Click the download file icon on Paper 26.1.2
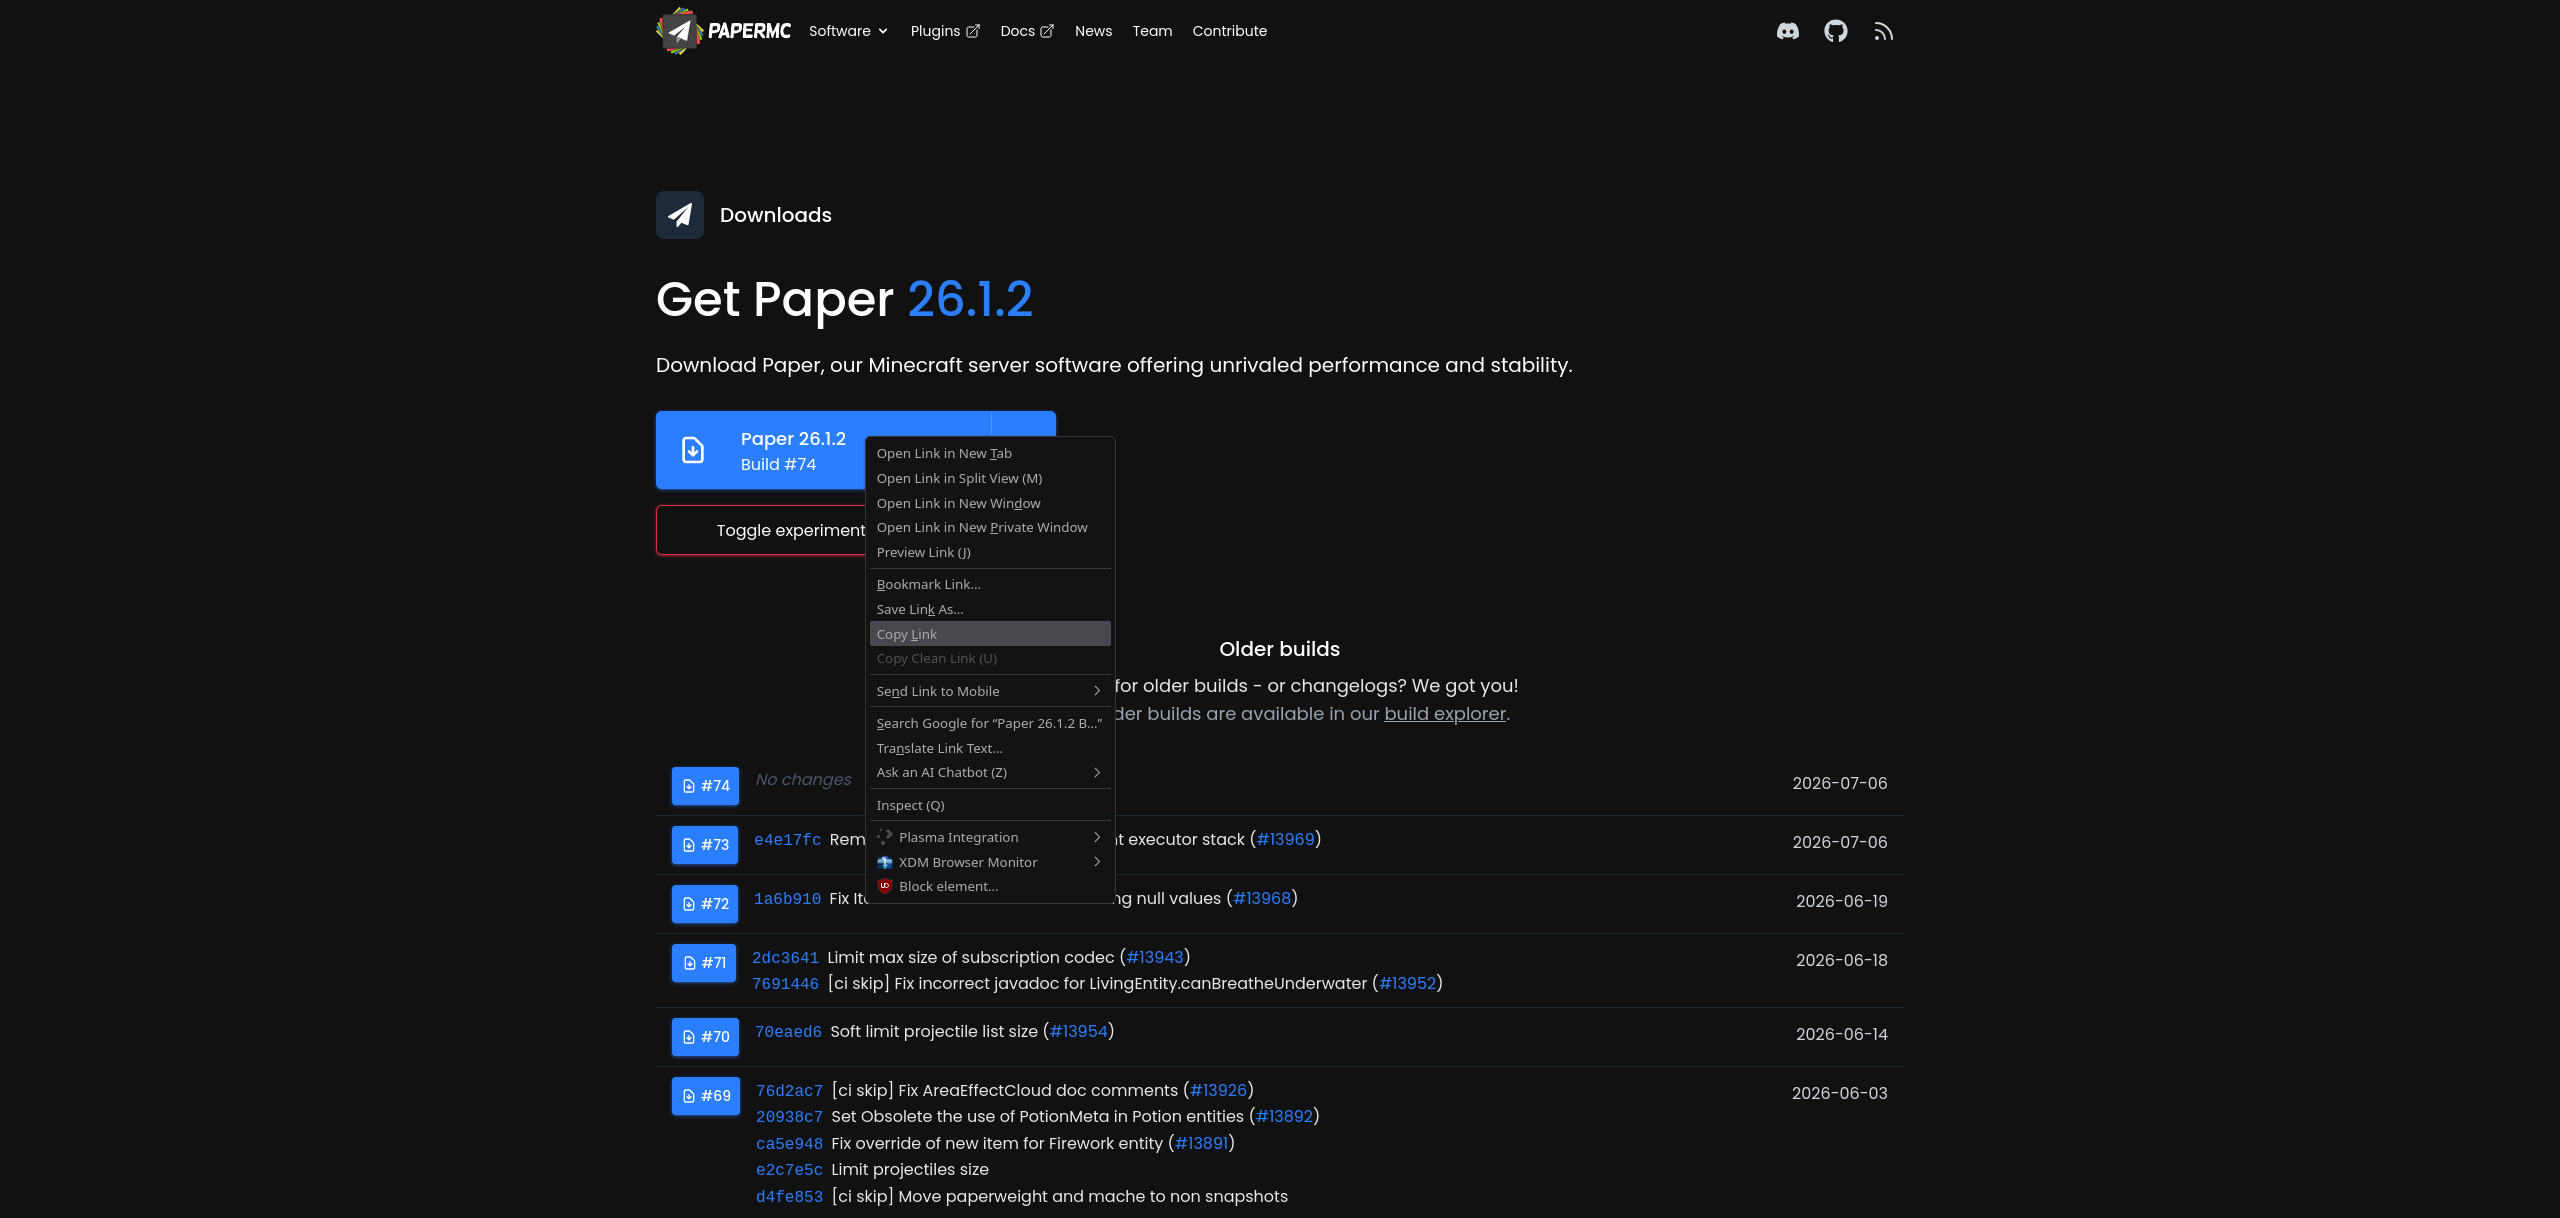This screenshot has width=2560, height=1218. tap(693, 450)
